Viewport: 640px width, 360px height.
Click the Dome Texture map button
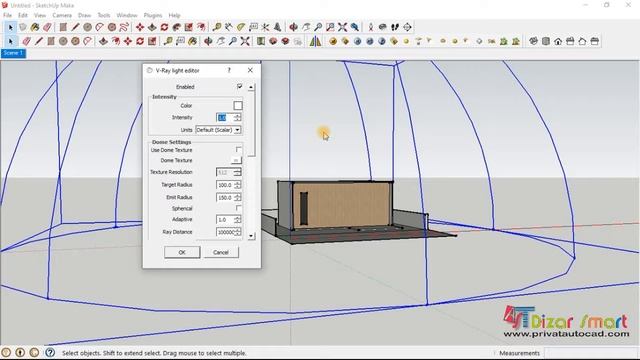click(236, 160)
